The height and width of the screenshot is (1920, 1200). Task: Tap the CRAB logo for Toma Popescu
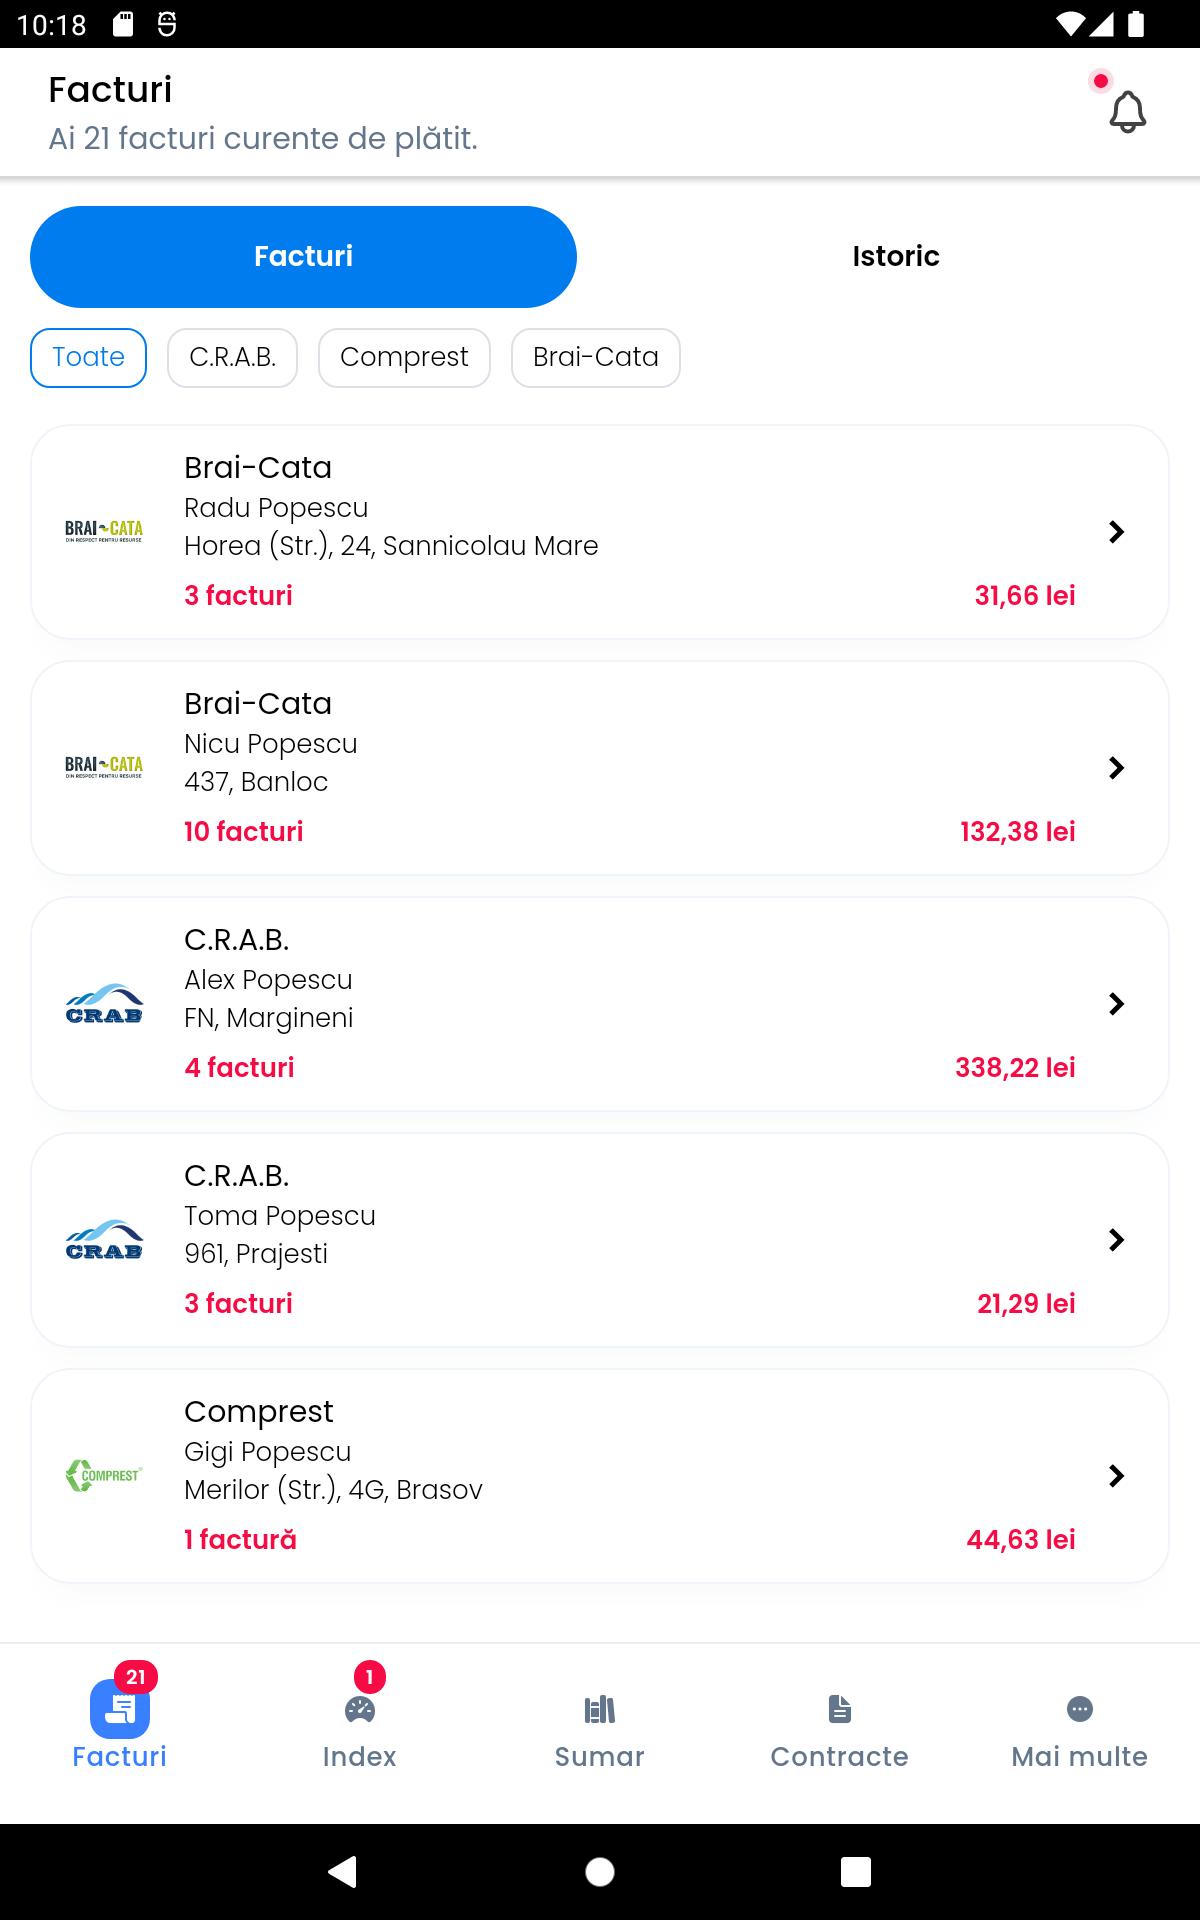click(104, 1240)
